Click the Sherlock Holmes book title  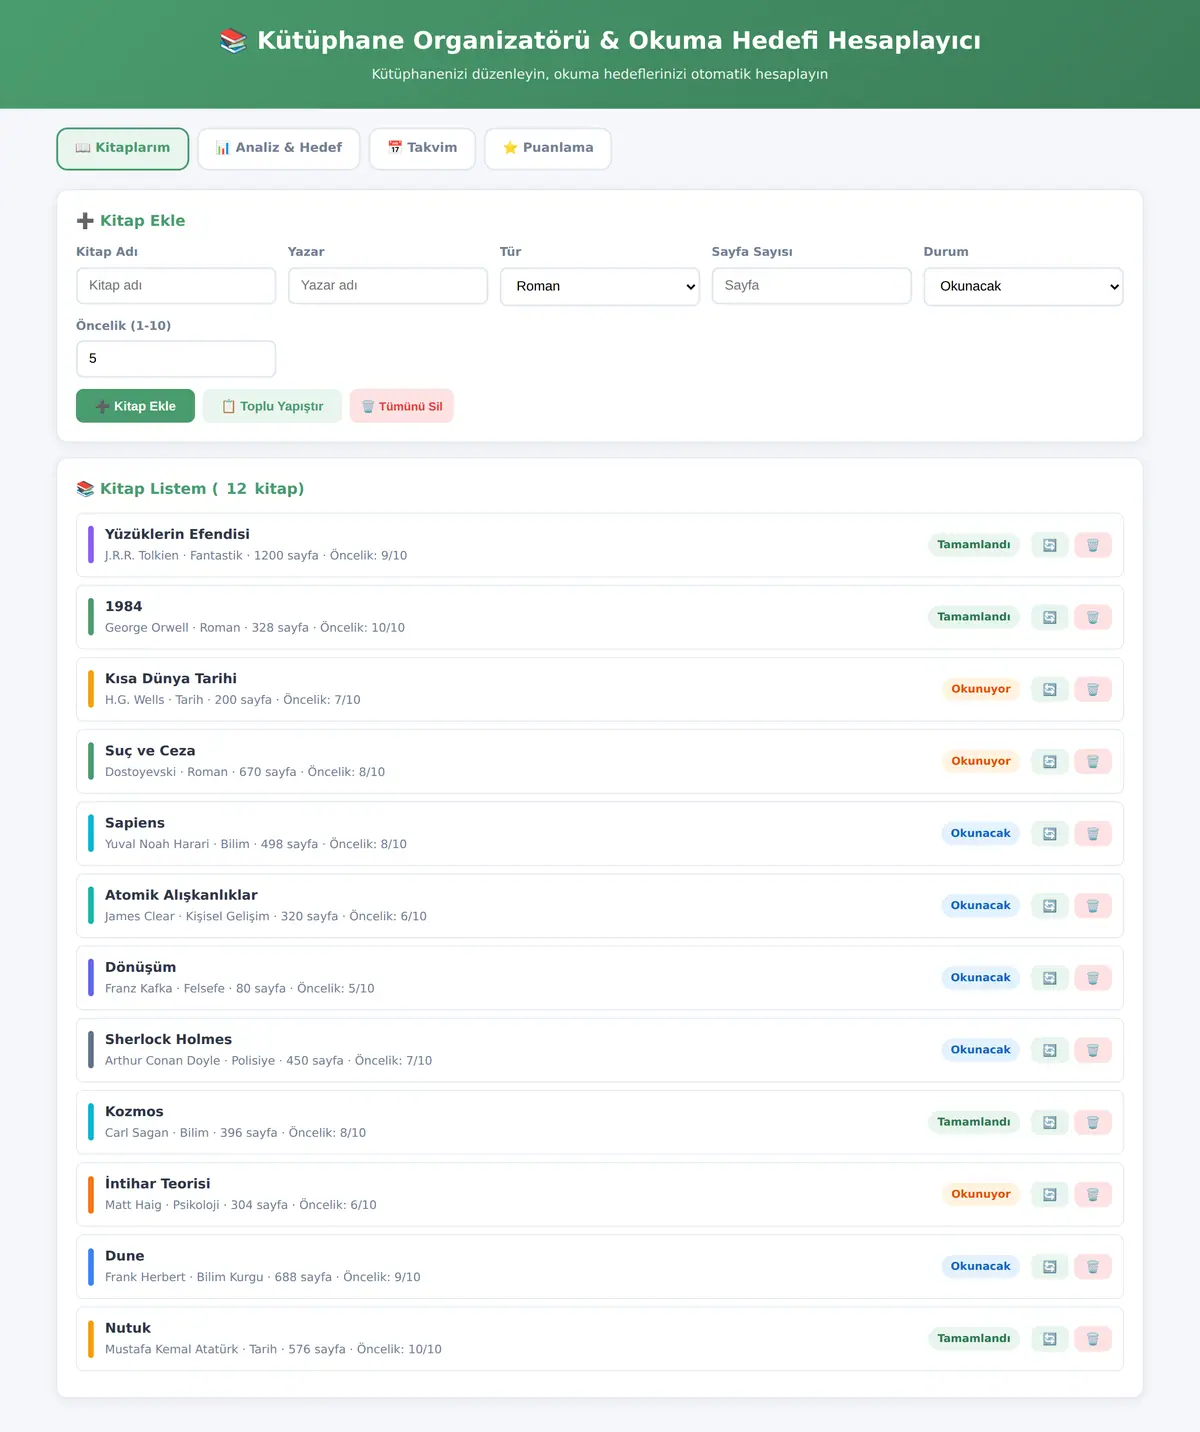(168, 1039)
